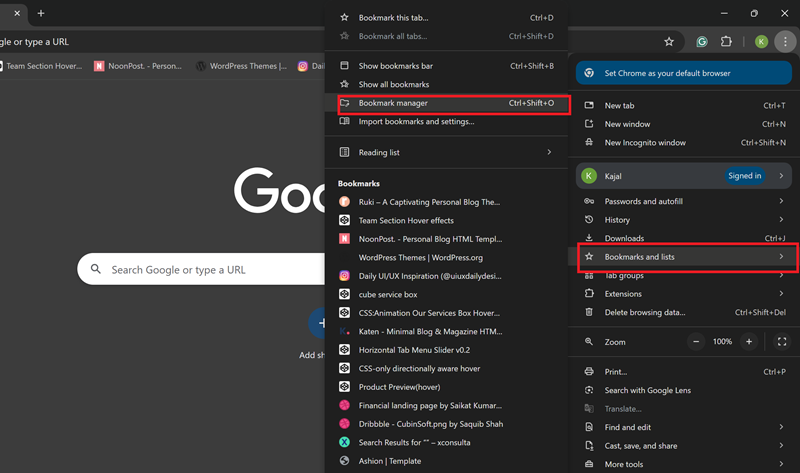
Task: Click the magnifier icon in Google search box
Action: tap(95, 269)
